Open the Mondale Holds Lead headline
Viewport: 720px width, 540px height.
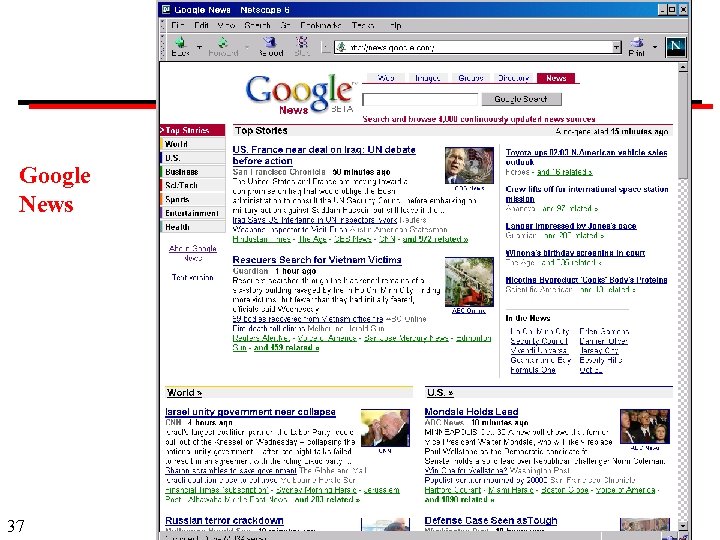[471, 412]
